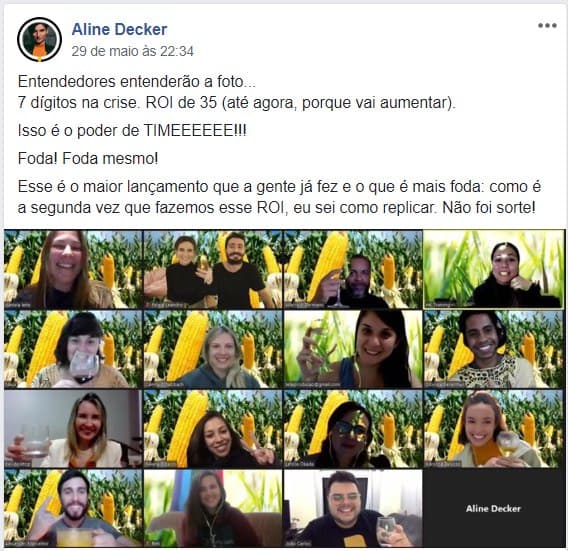This screenshot has width=568, height=551.
Task: Select the yellow-highlighted tile with grass background
Action: (x=493, y=269)
